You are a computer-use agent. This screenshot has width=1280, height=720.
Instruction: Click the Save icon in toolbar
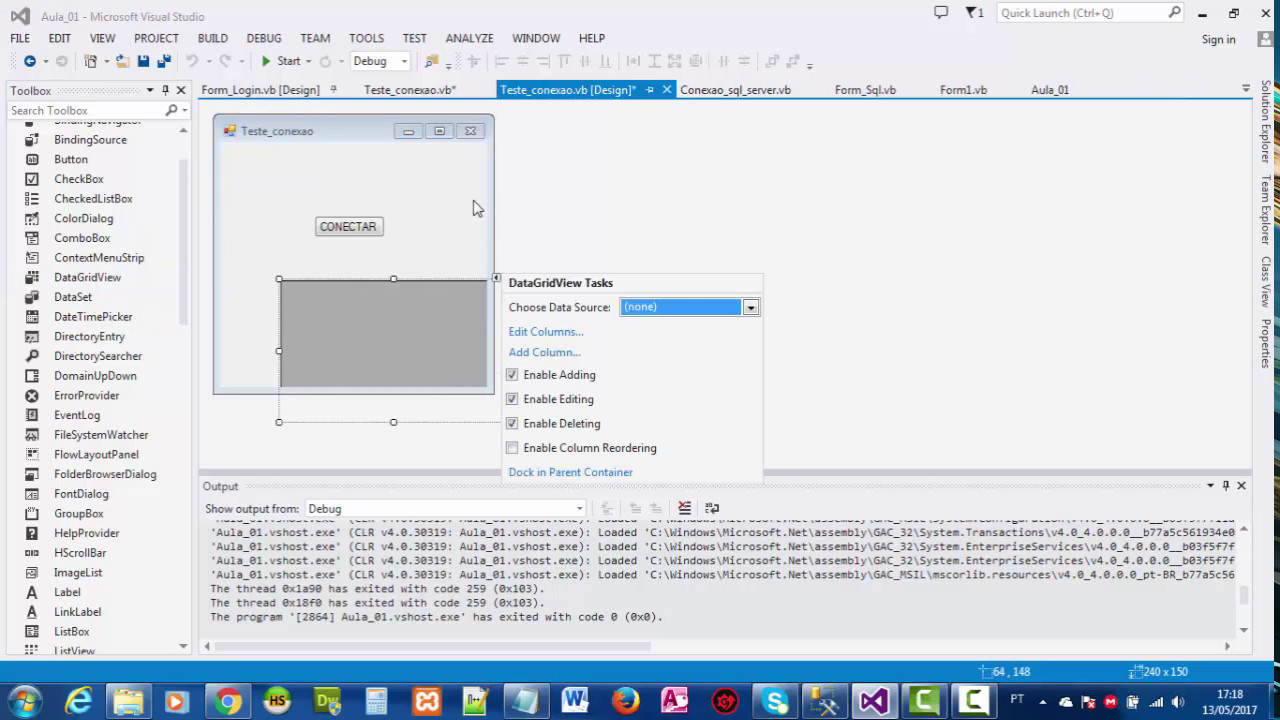tap(144, 61)
